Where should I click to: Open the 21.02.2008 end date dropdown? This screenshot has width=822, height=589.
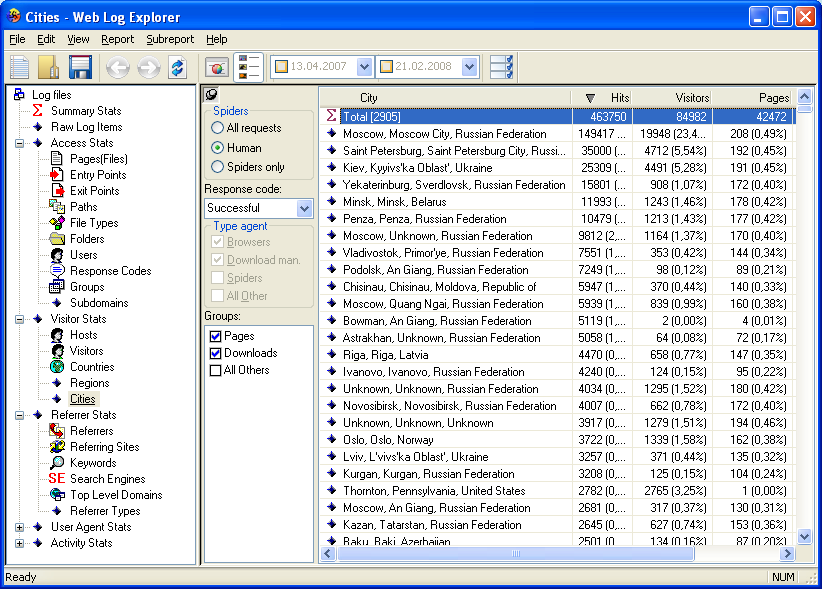point(469,67)
